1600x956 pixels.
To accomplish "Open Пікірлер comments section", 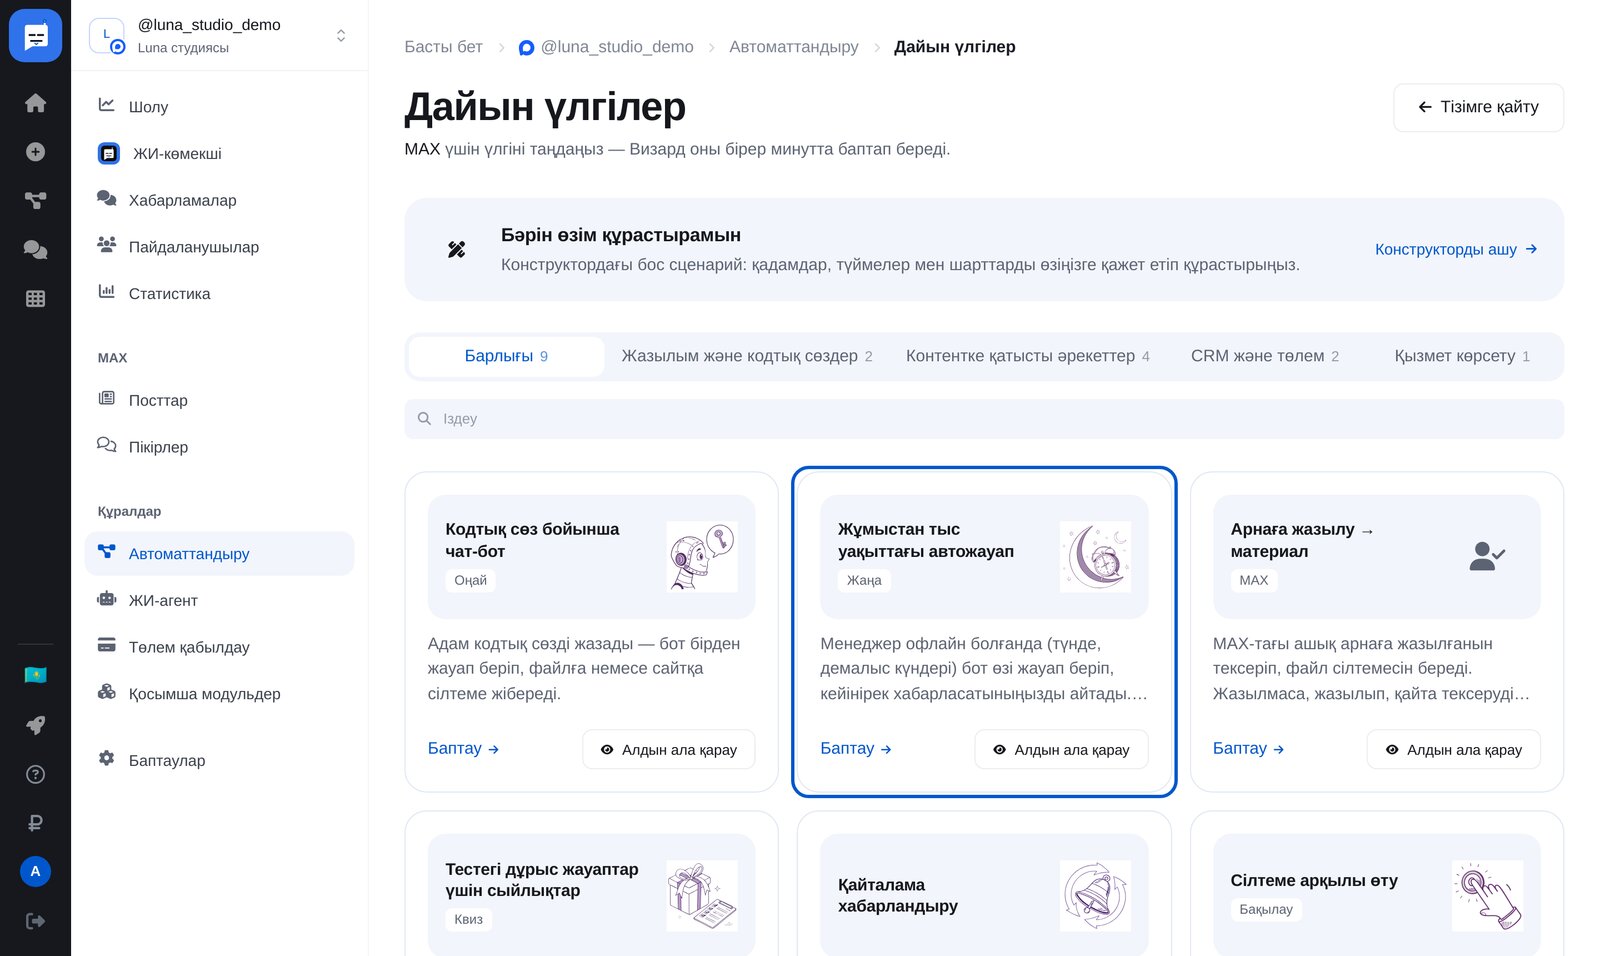I will pos(219,447).
